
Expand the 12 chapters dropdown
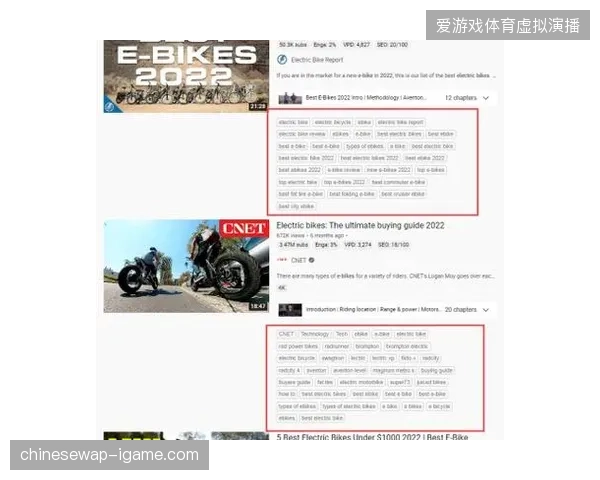coord(485,98)
